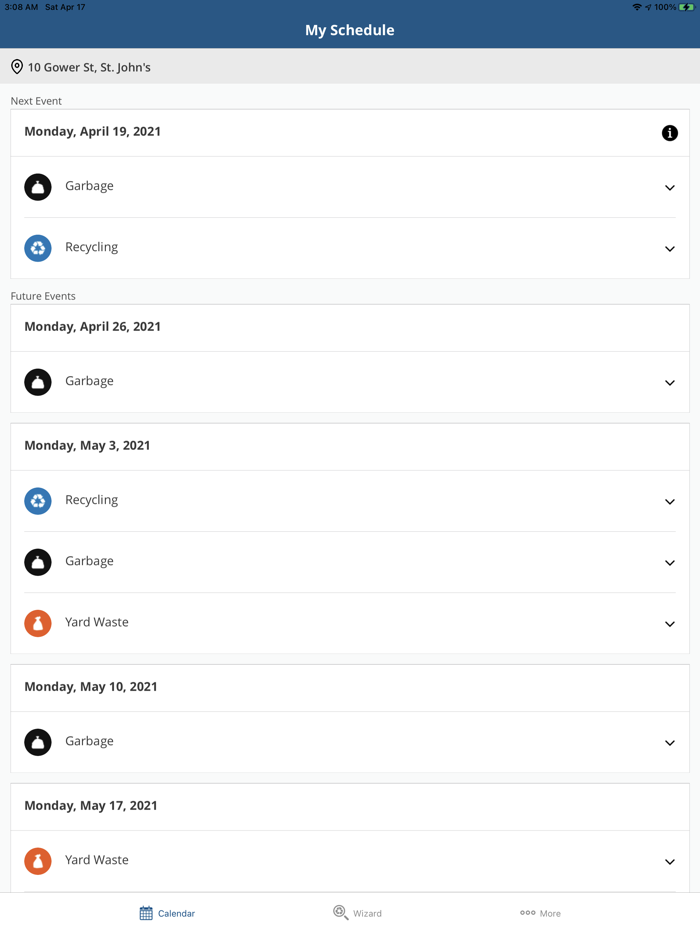Expand Recycling chevron for April 19
Screen dimensions: 700x934
[670, 249]
